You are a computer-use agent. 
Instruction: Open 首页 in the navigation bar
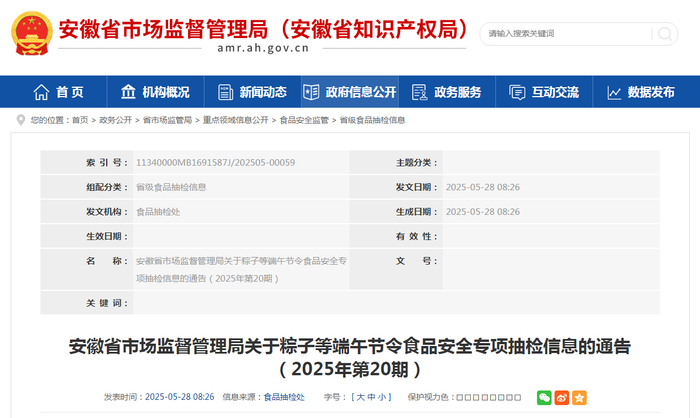(70, 92)
